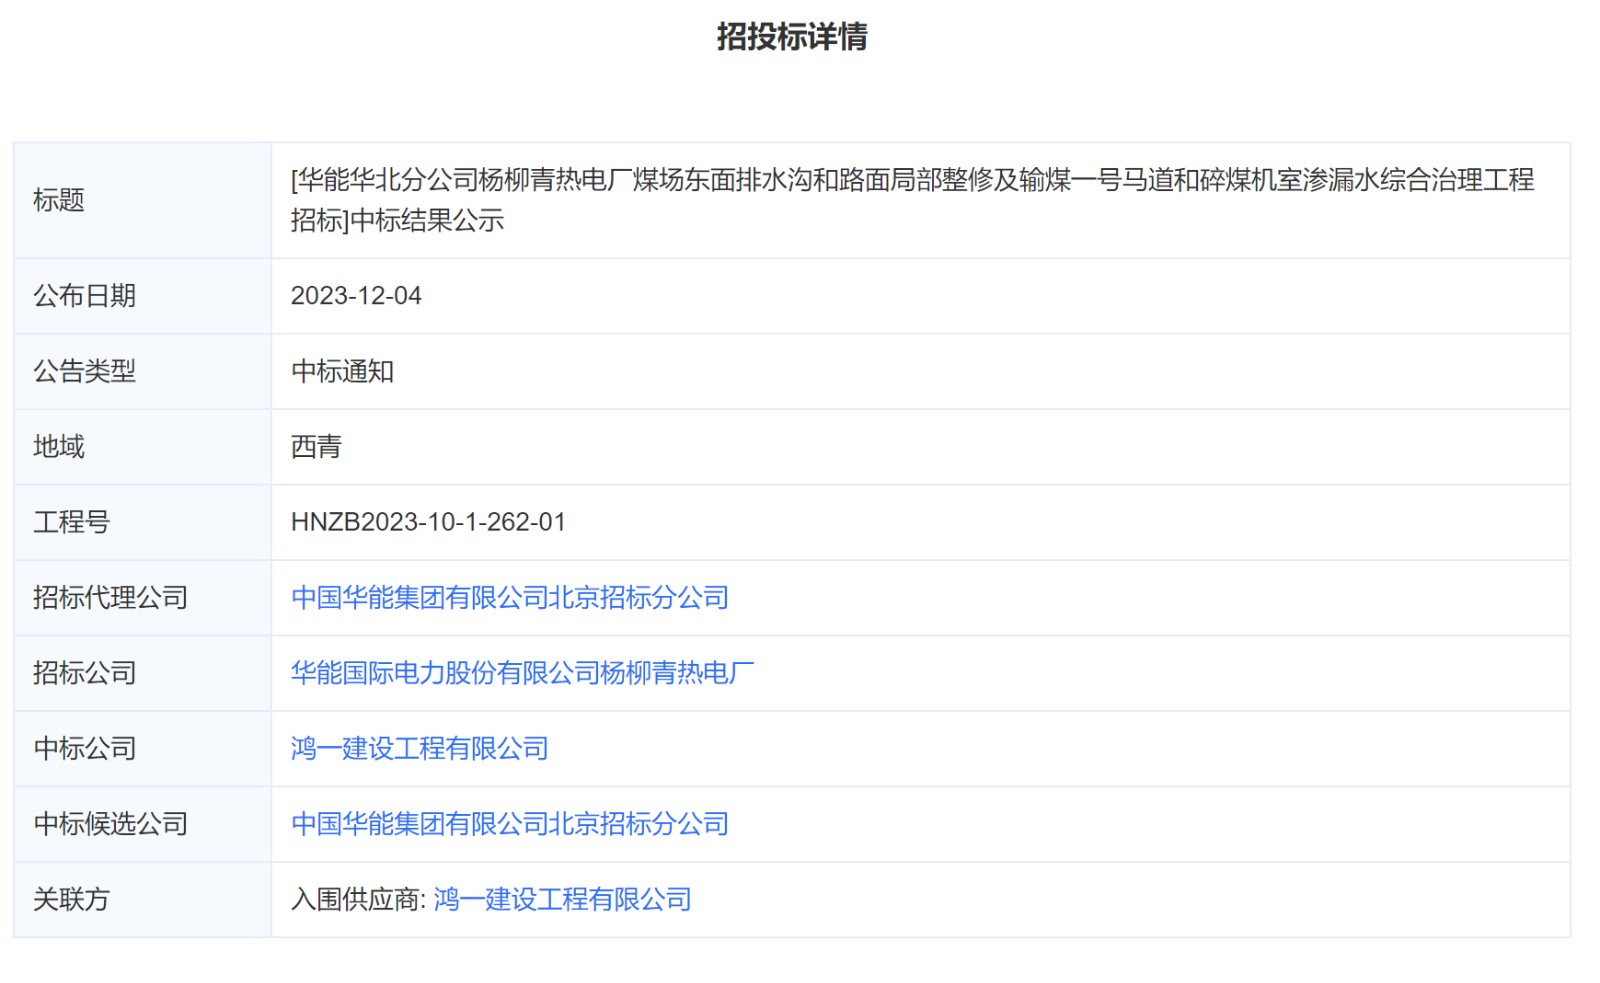This screenshot has width=1600, height=983.
Task: Click the 中标通知 announcement type value
Action: tap(342, 372)
